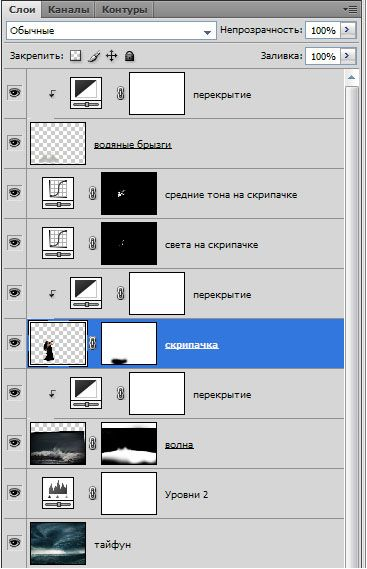
Task: Click chain link of перекрытие clipped to волна
Action: click(x=121, y=393)
